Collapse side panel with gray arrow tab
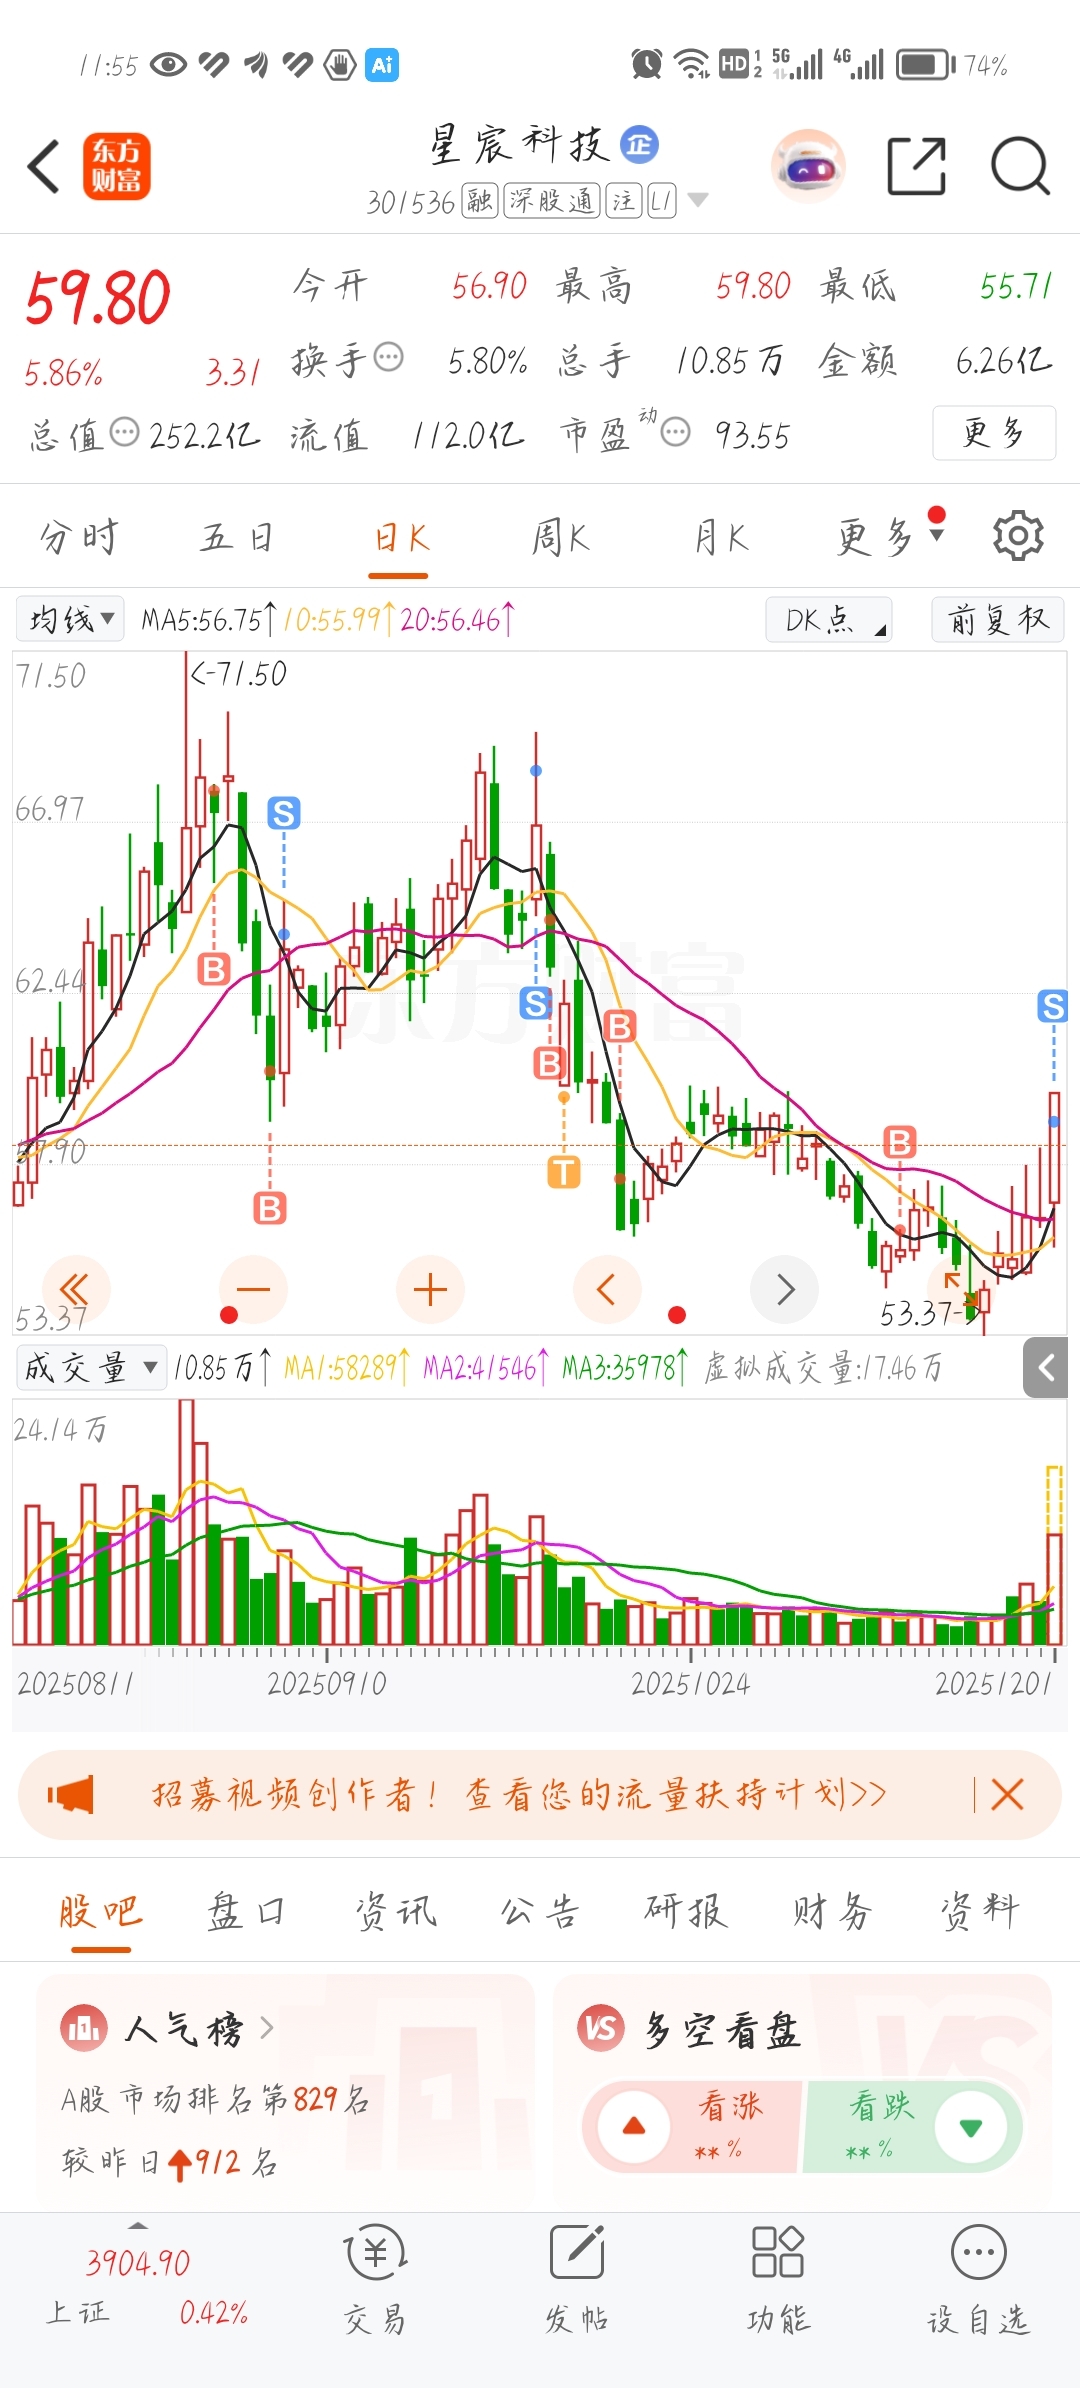This screenshot has width=1080, height=2388. (1046, 1367)
